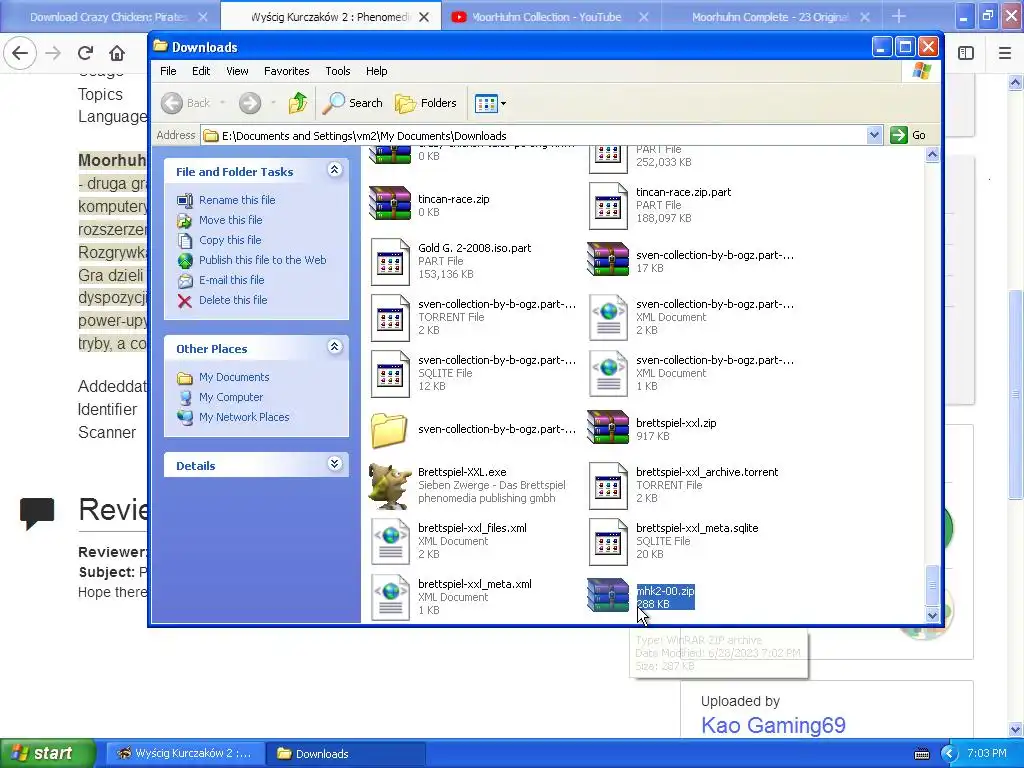Collapse the File and Folder Tasks panel
The image size is (1024, 768).
click(334, 170)
